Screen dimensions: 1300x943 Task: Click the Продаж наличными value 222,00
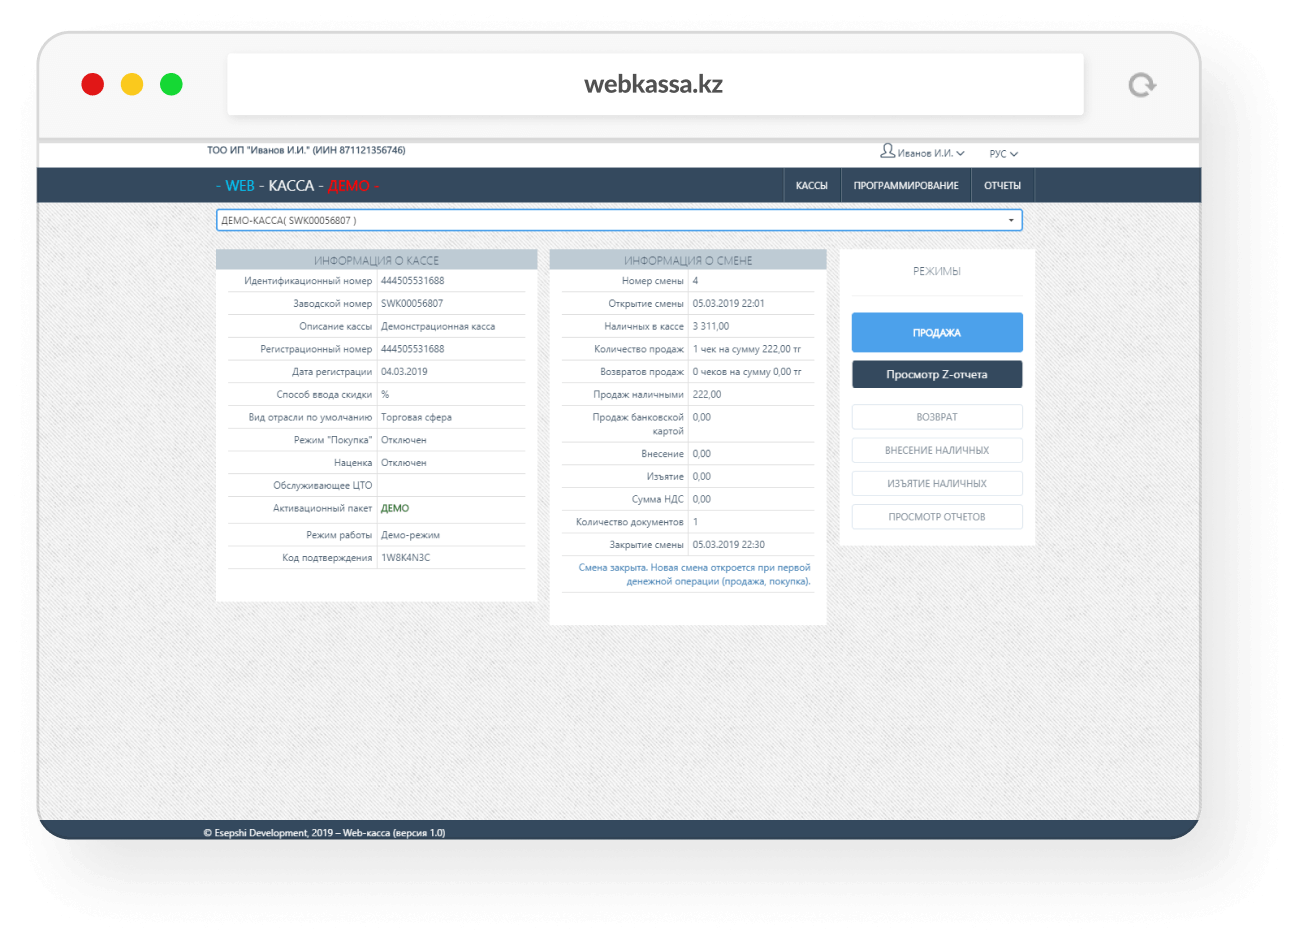[707, 394]
